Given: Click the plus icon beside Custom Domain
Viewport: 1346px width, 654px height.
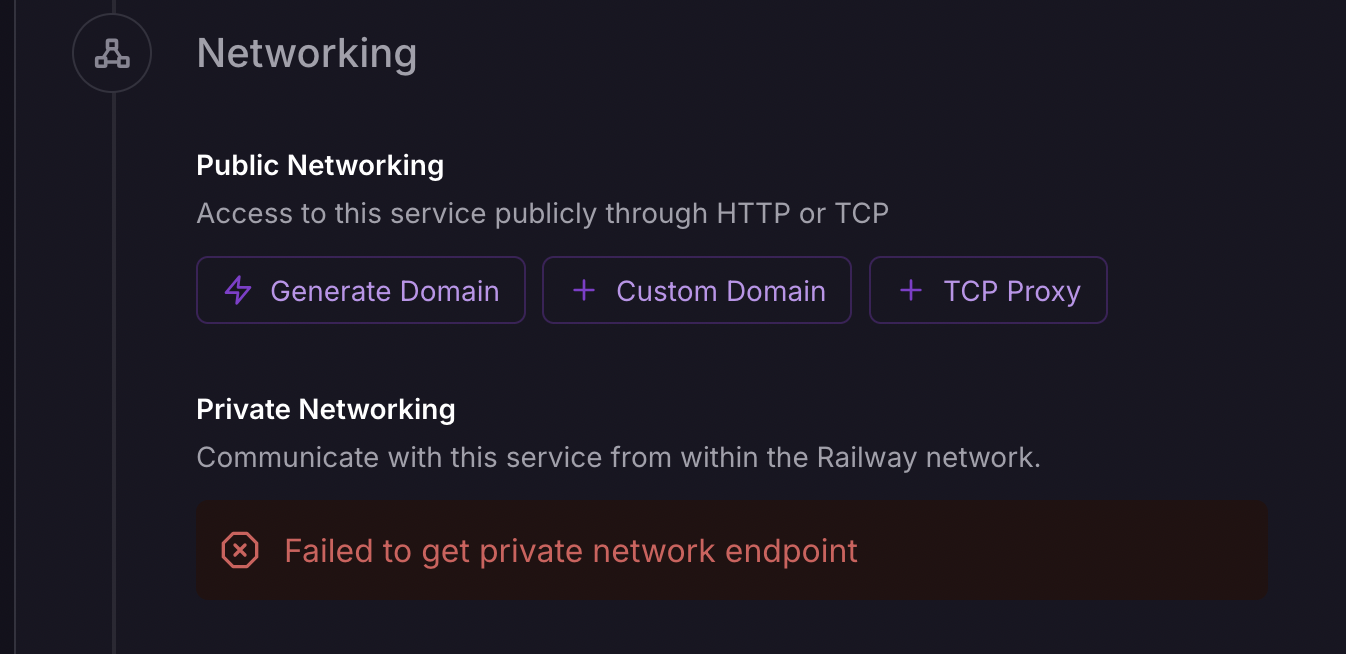Looking at the screenshot, I should pos(583,291).
